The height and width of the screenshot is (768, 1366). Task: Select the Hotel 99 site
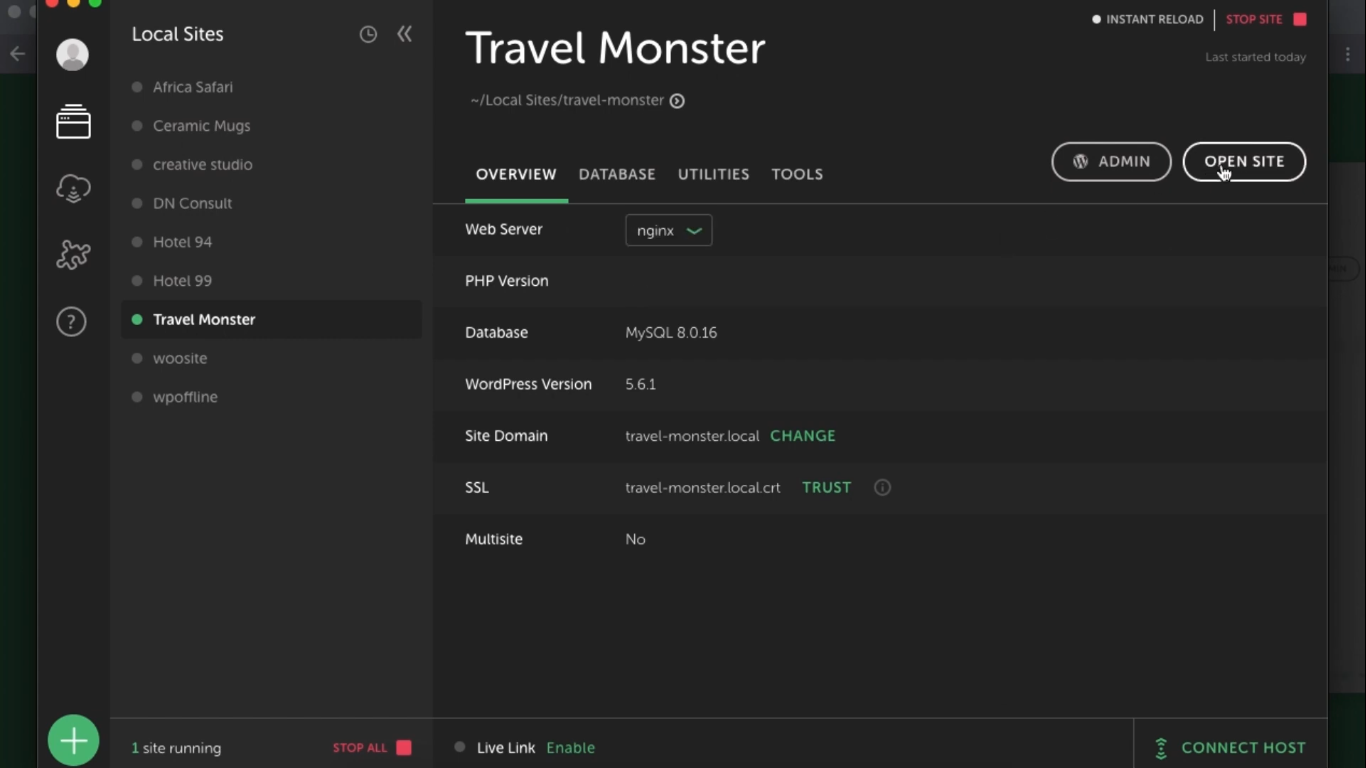pos(271,281)
